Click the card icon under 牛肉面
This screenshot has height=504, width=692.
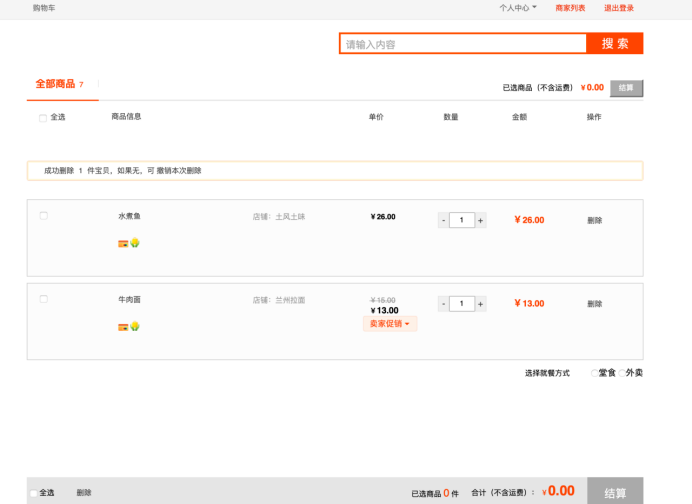123,326
